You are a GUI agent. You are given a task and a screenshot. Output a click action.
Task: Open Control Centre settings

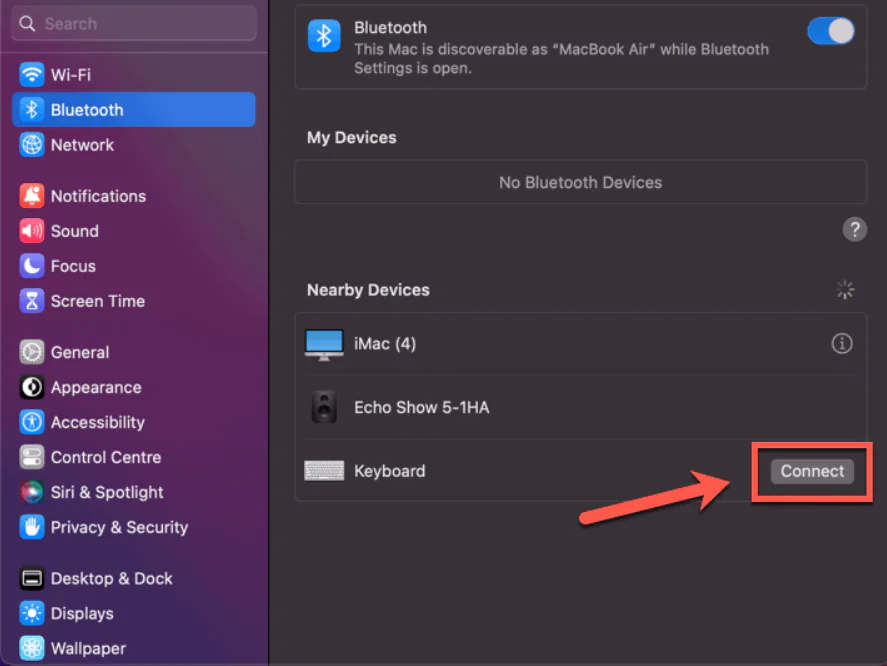[x=105, y=457]
